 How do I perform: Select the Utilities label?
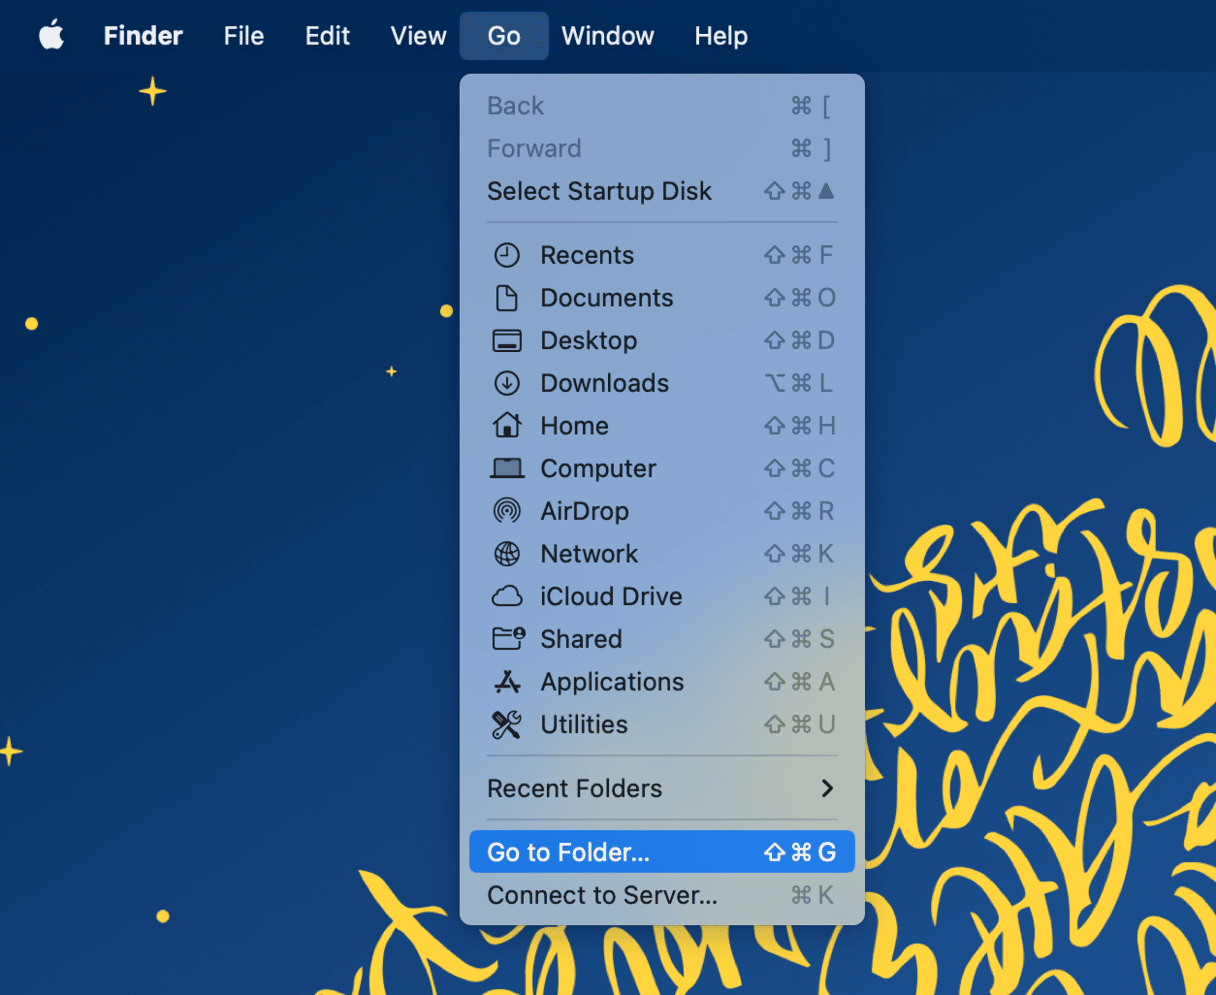(584, 725)
